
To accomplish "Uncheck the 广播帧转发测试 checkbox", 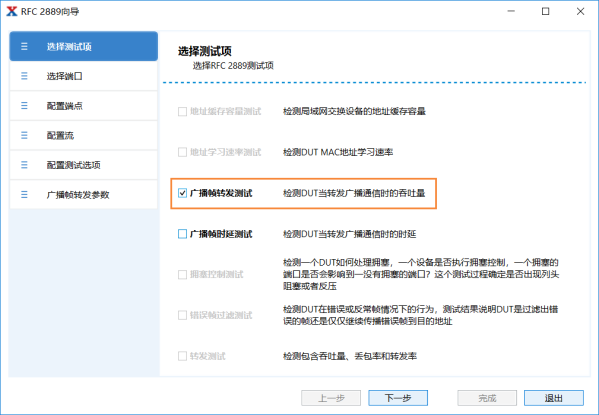I will click(x=183, y=193).
